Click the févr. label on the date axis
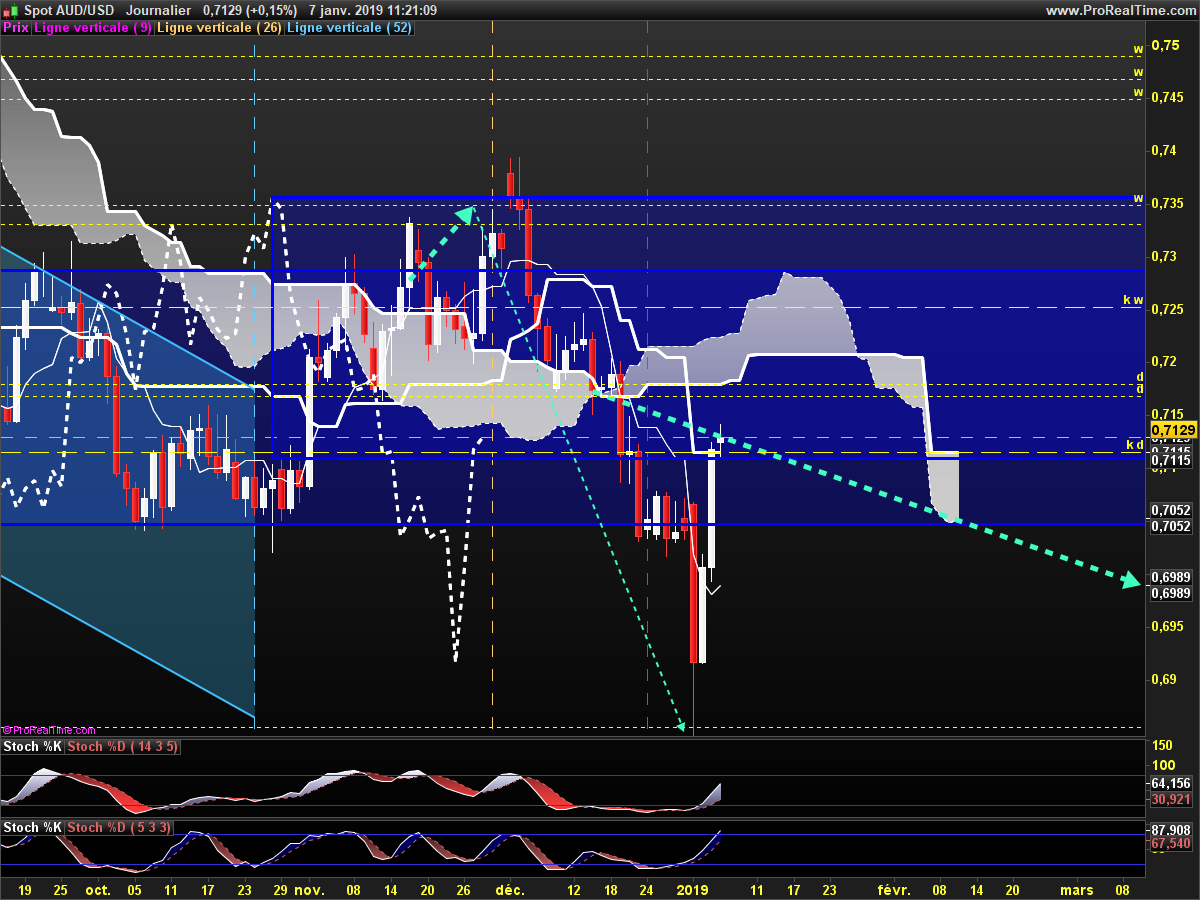This screenshot has width=1200, height=900. tap(894, 889)
